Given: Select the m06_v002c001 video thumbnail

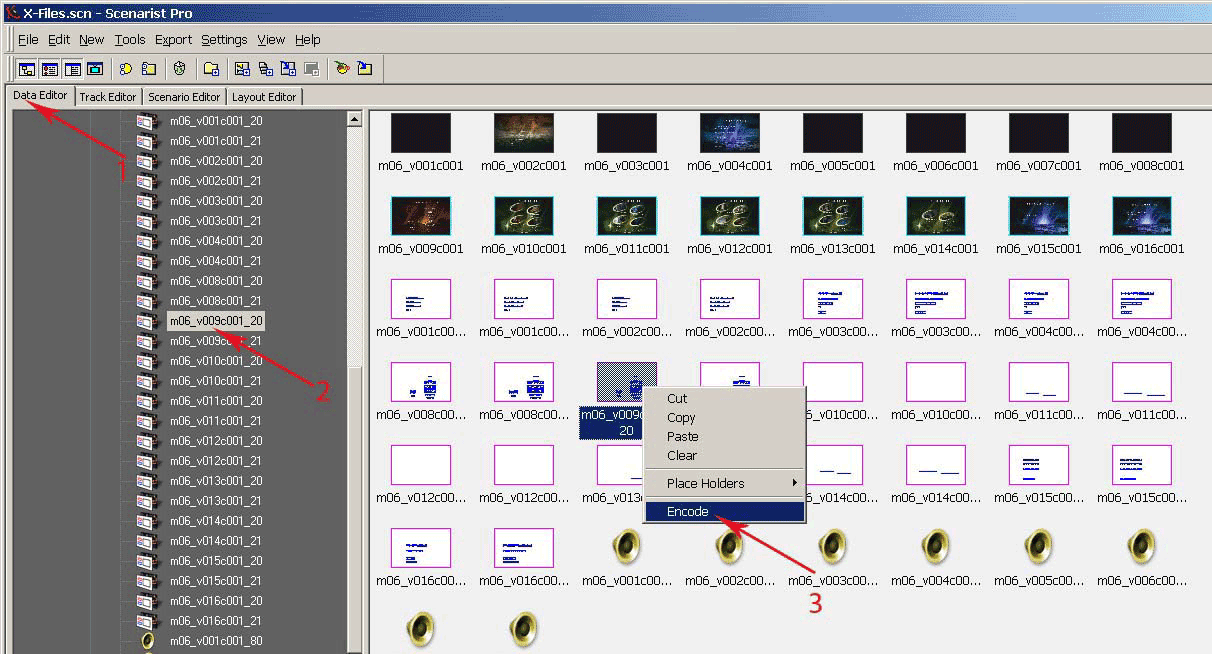Looking at the screenshot, I should tap(524, 133).
